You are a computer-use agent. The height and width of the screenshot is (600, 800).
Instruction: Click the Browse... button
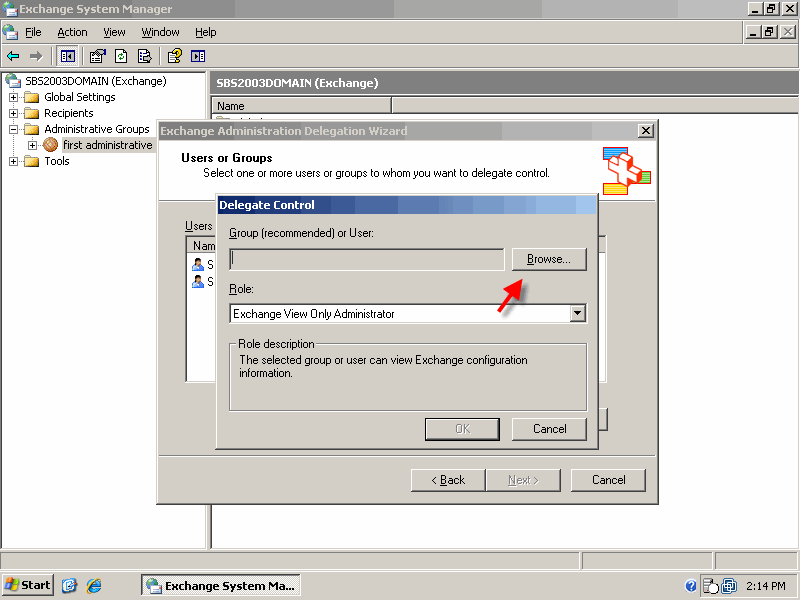coord(549,259)
